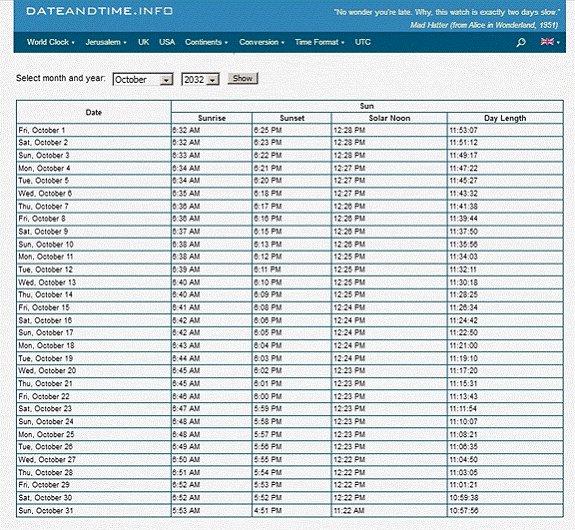Click the Day Length column header
Image resolution: width=575 pixels, height=530 pixels.
pos(505,118)
